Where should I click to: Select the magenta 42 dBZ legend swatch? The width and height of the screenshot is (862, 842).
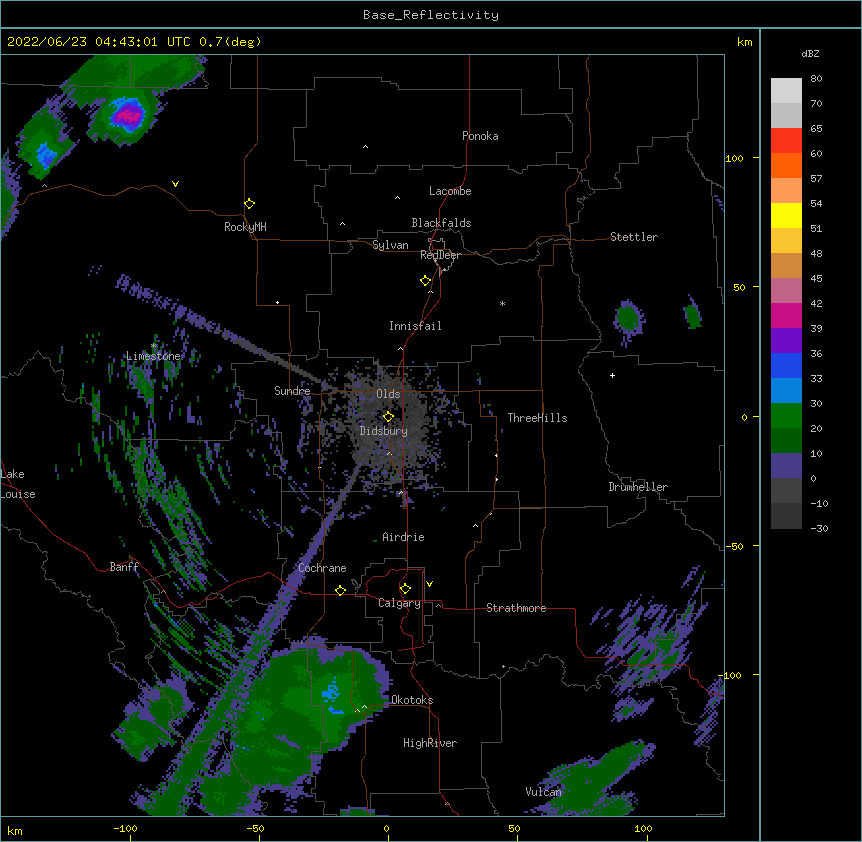point(786,315)
